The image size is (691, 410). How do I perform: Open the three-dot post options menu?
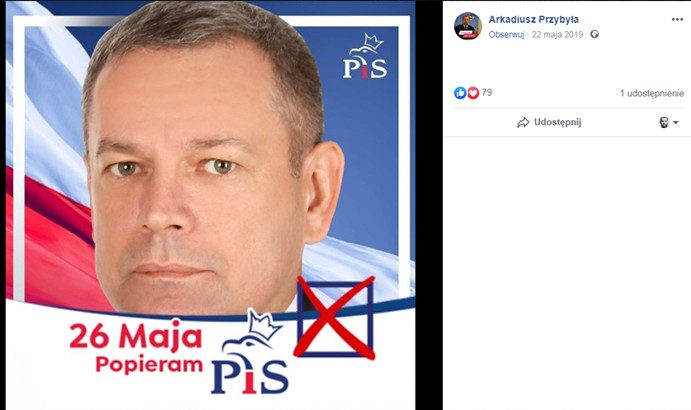click(x=677, y=20)
